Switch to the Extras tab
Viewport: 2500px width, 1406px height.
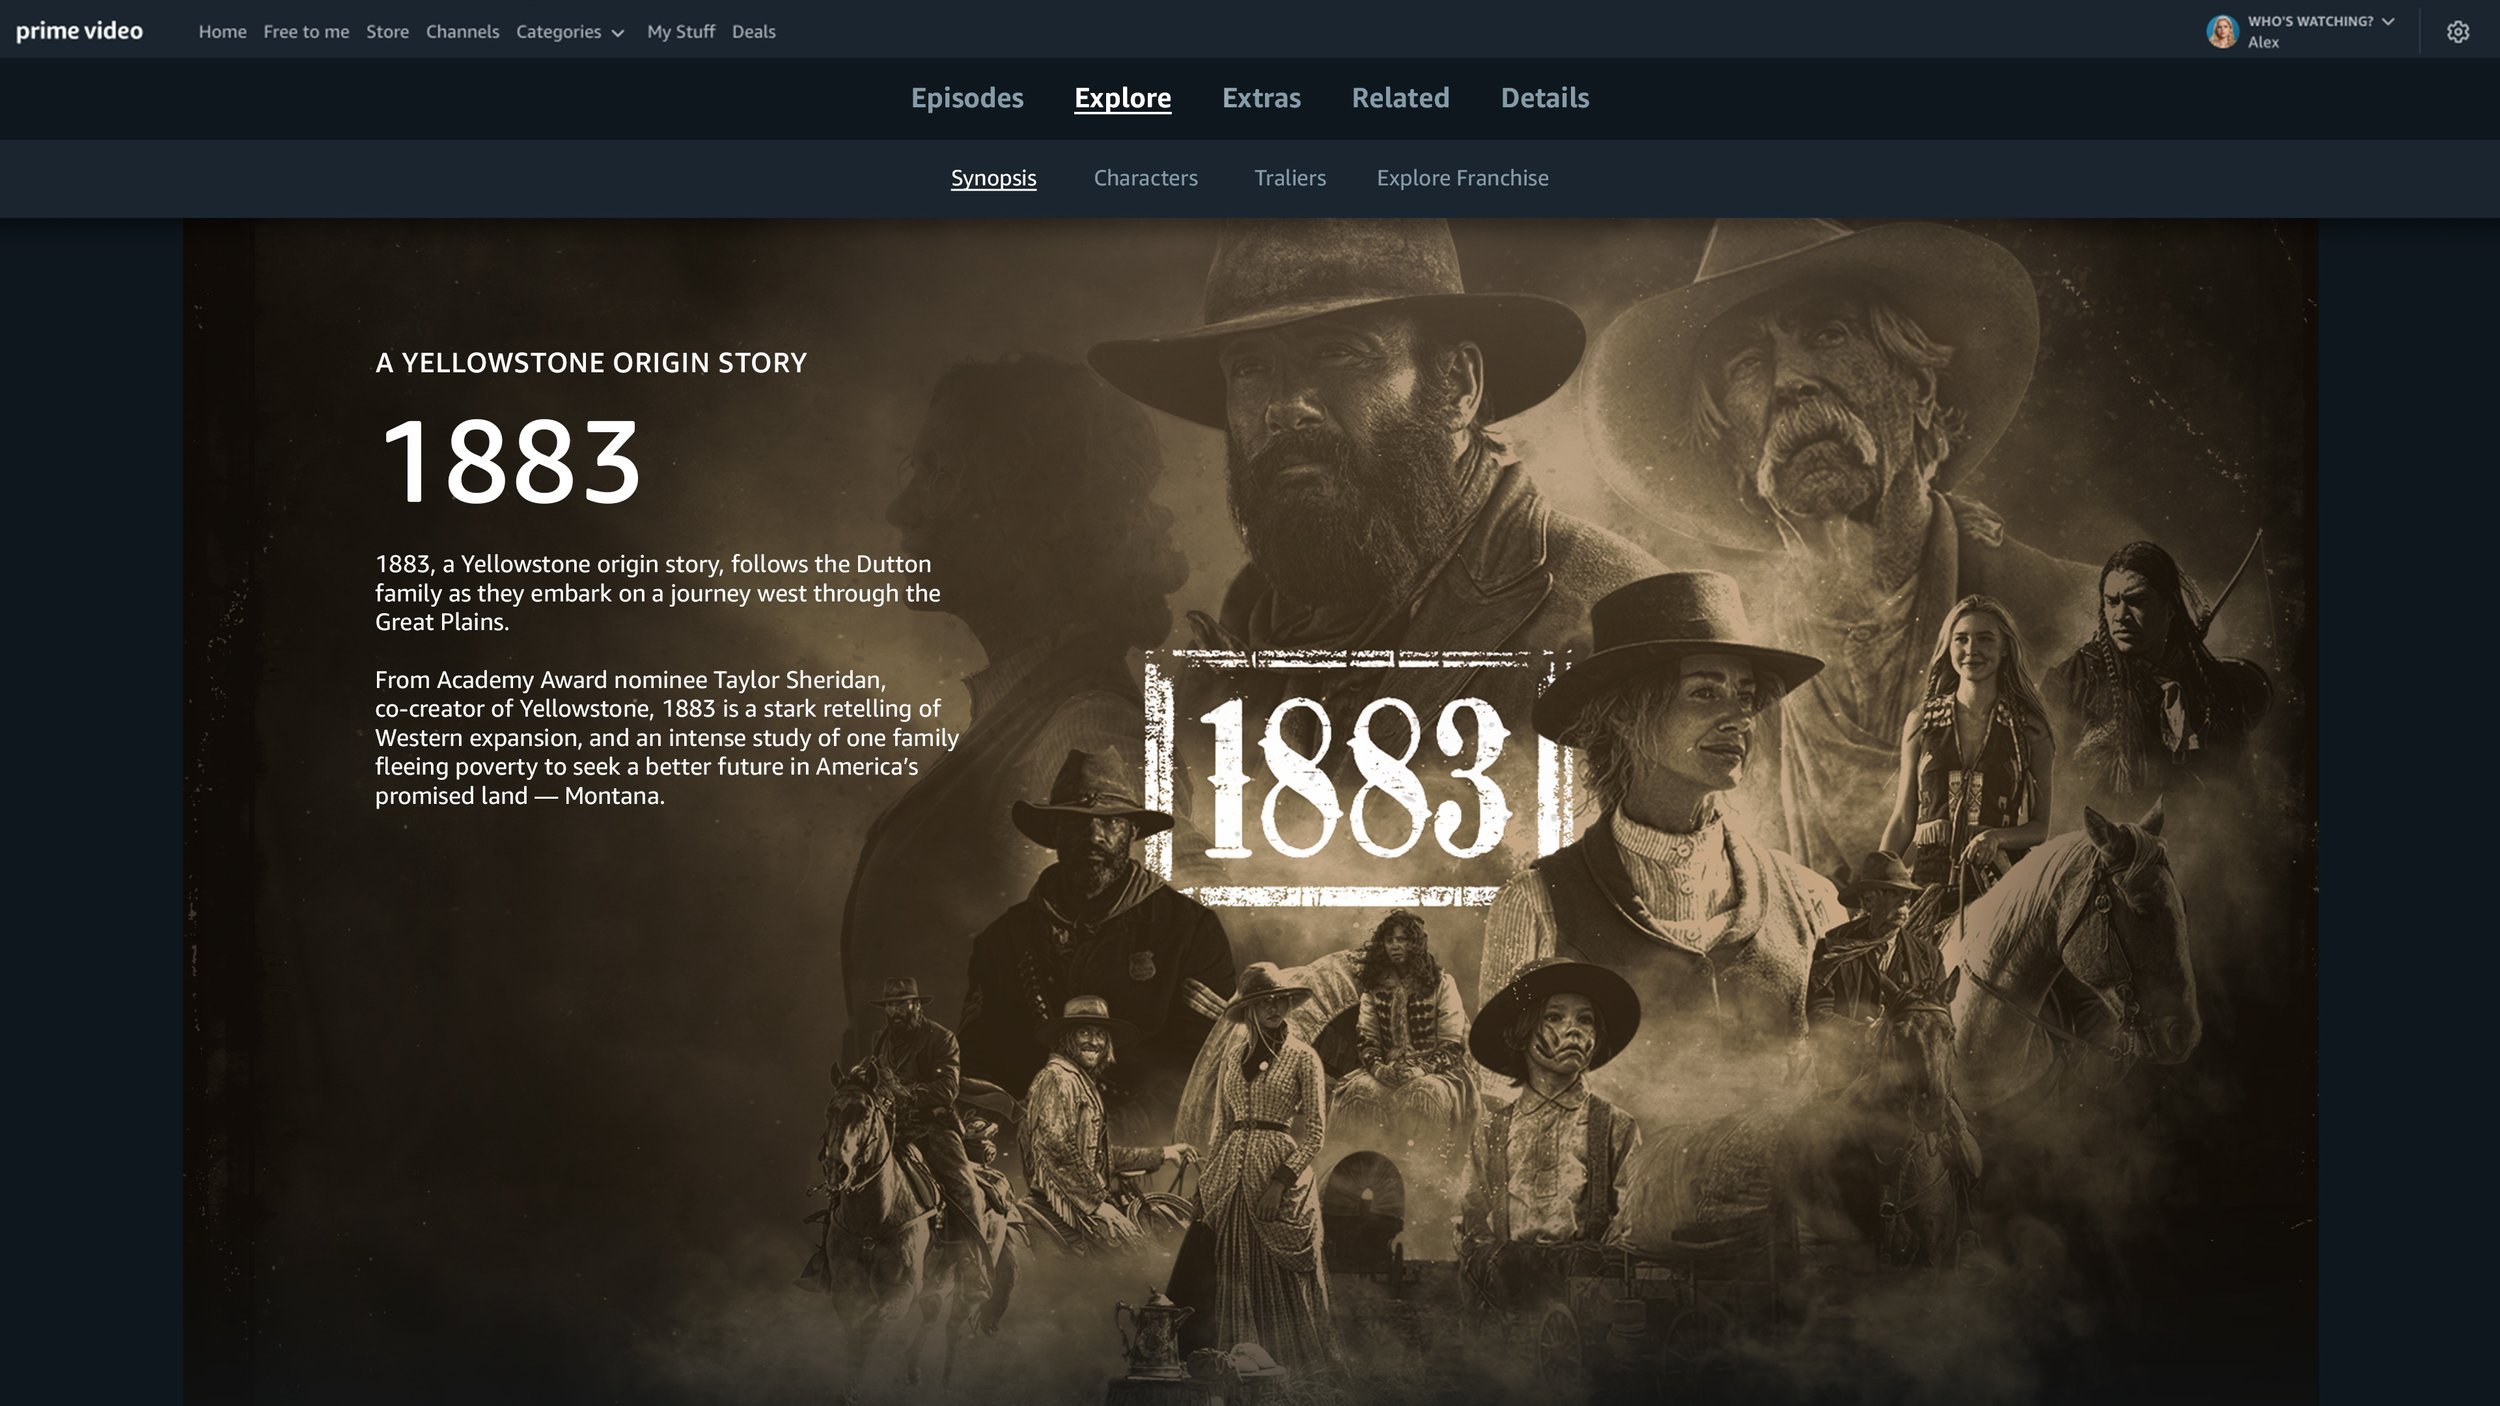[x=1261, y=98]
